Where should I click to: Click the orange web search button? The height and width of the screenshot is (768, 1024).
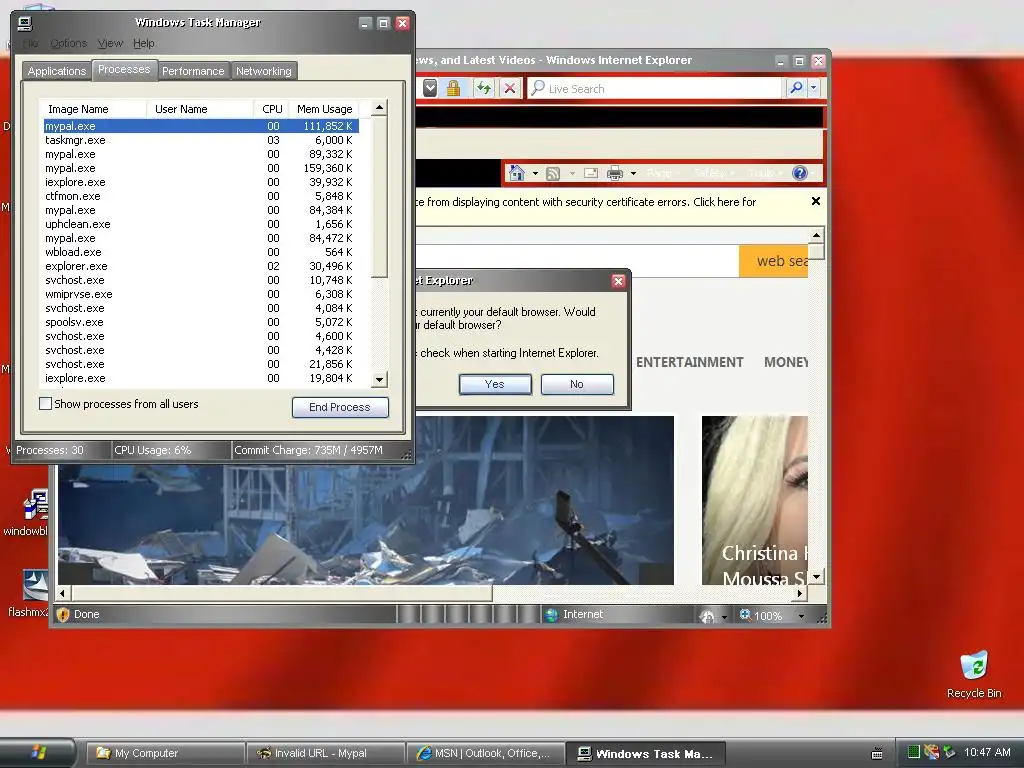point(773,261)
